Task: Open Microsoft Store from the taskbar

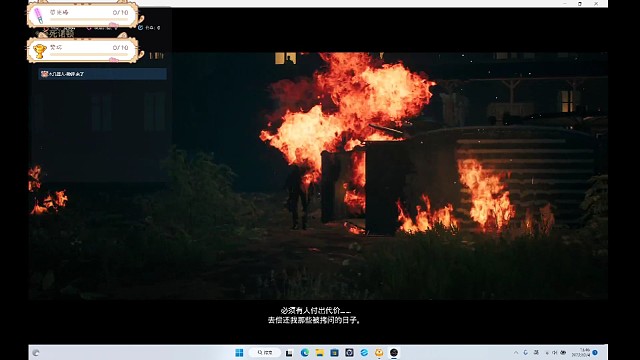Action: tap(334, 353)
